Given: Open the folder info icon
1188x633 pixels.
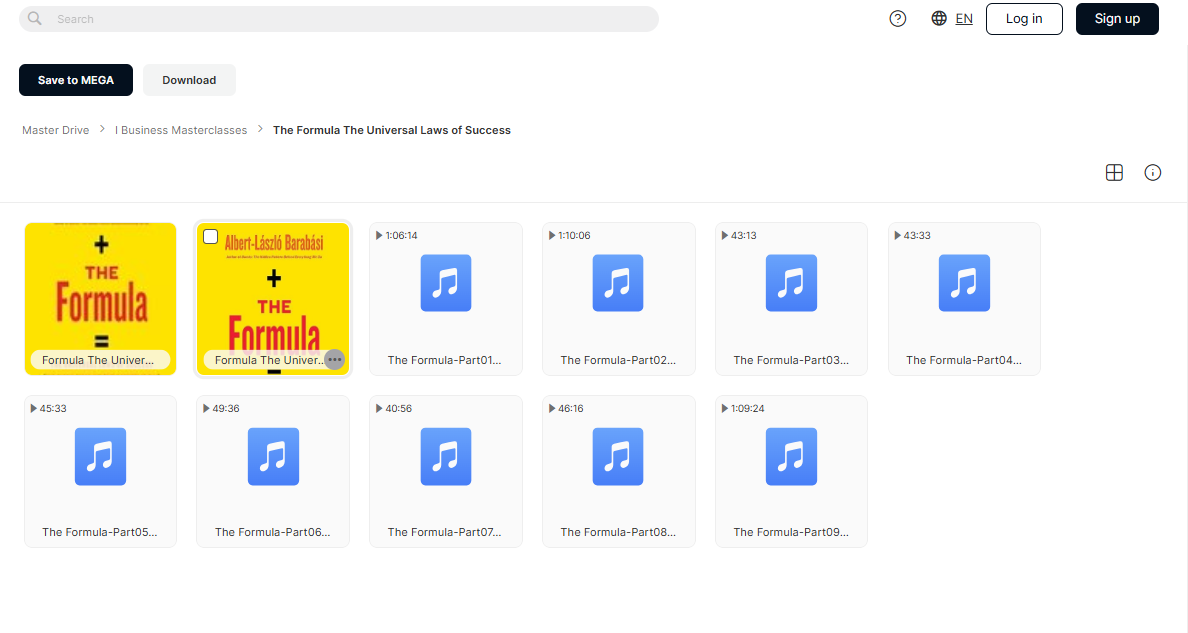Looking at the screenshot, I should tap(1152, 173).
